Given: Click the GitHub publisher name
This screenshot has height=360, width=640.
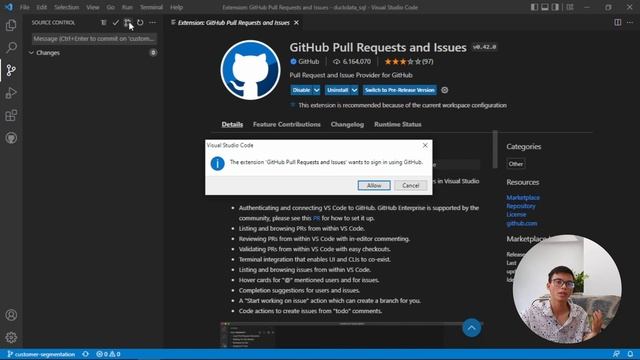Looking at the screenshot, I should click(x=308, y=62).
